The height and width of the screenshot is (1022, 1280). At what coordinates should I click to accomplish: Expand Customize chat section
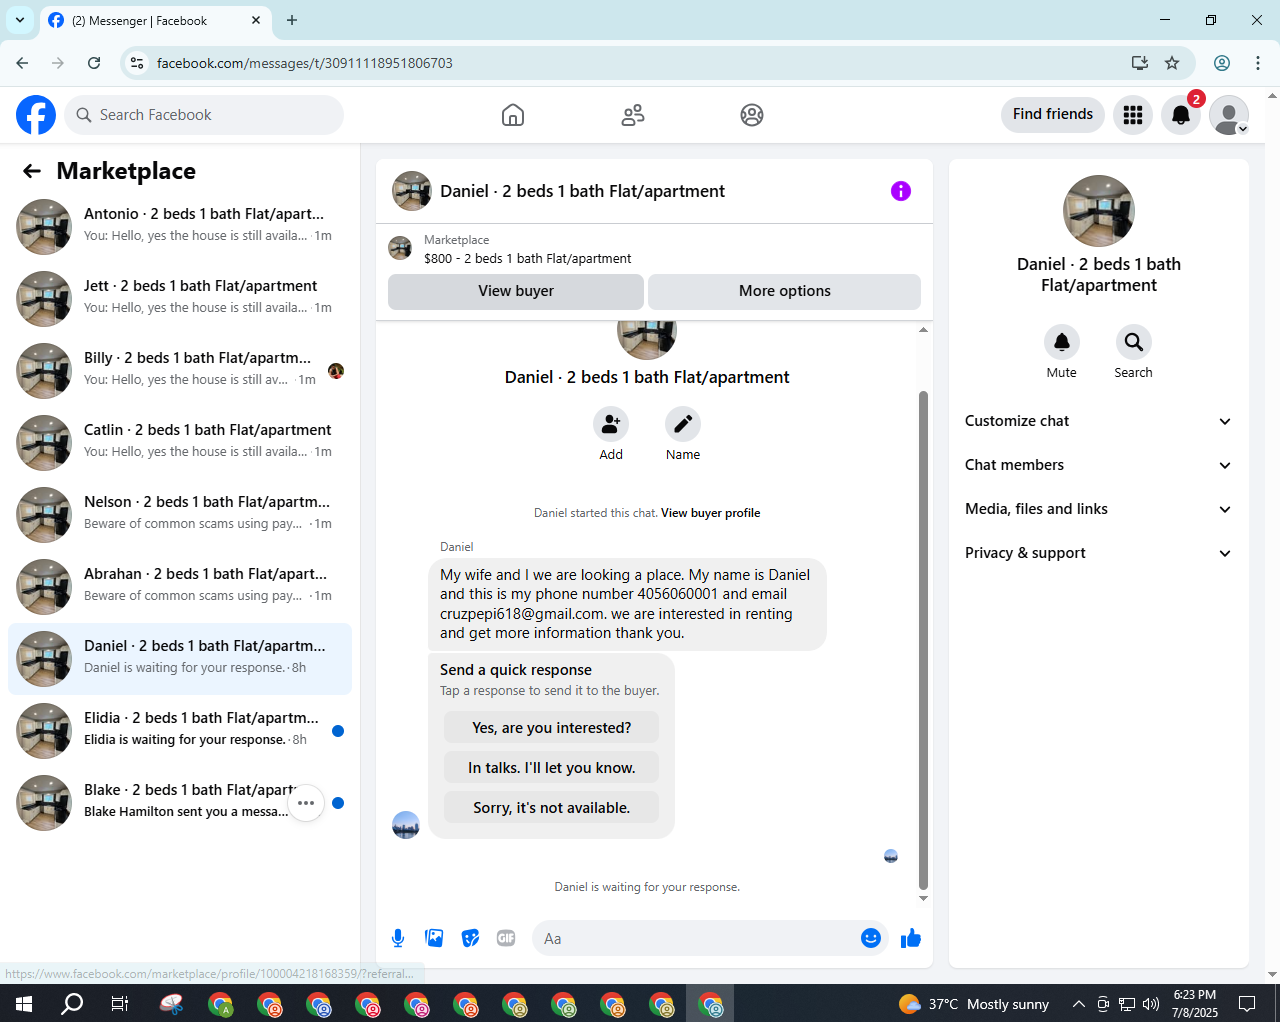pos(1099,421)
